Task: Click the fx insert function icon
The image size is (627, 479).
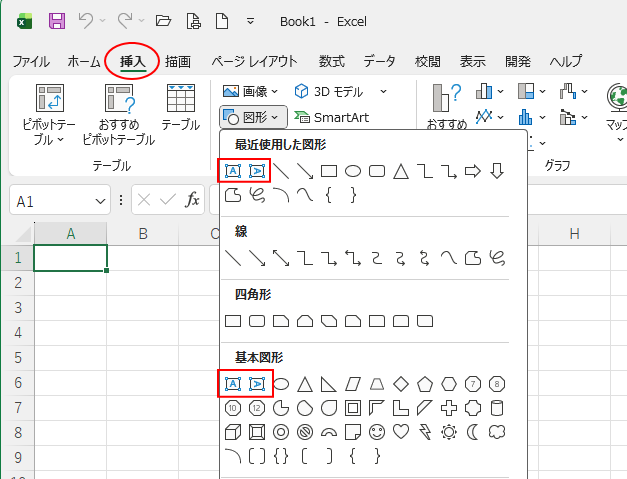Action: 192,200
